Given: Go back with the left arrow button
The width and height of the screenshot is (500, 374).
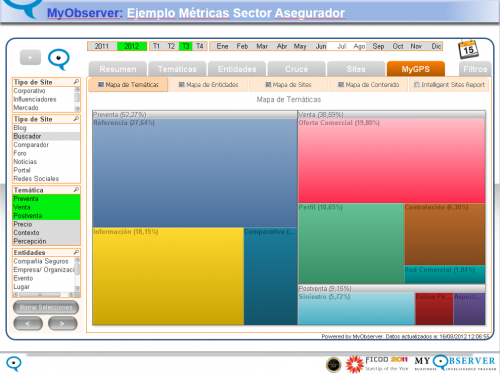Looking at the screenshot, I should pyautogui.click(x=28, y=323).
